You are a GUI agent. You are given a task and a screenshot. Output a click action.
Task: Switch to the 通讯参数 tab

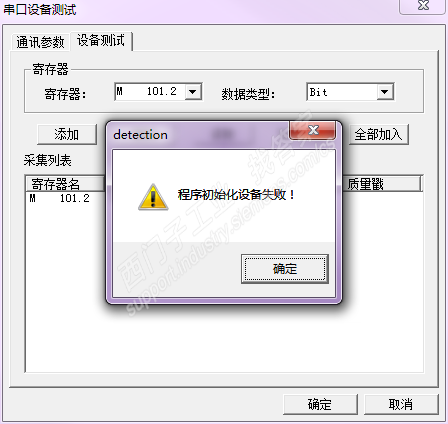40,42
